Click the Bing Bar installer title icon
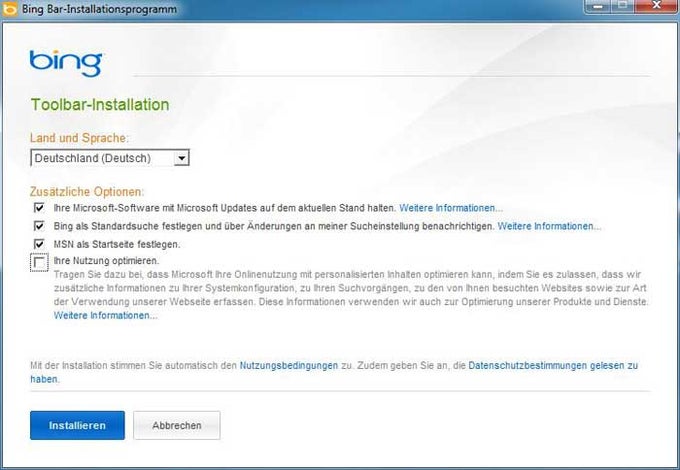 pos(10,9)
